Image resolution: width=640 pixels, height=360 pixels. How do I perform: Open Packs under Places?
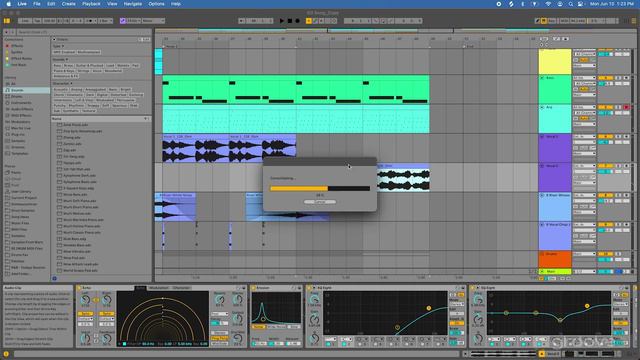coord(16,173)
